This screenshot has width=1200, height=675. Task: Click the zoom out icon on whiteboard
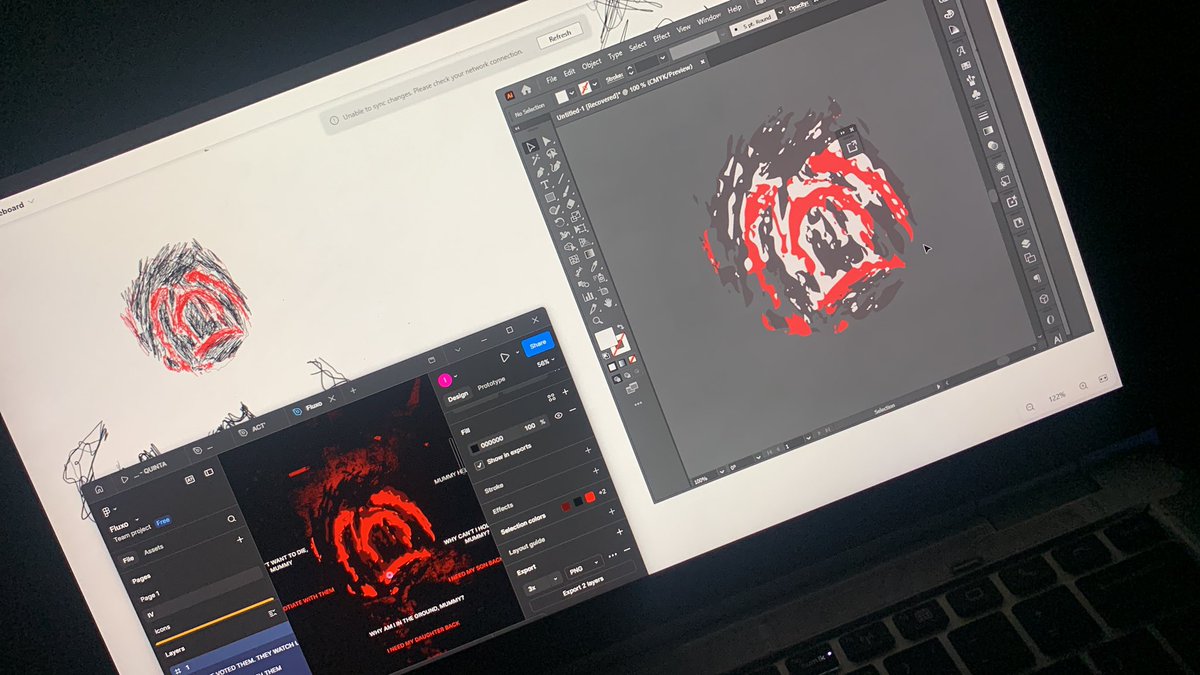[1031, 406]
